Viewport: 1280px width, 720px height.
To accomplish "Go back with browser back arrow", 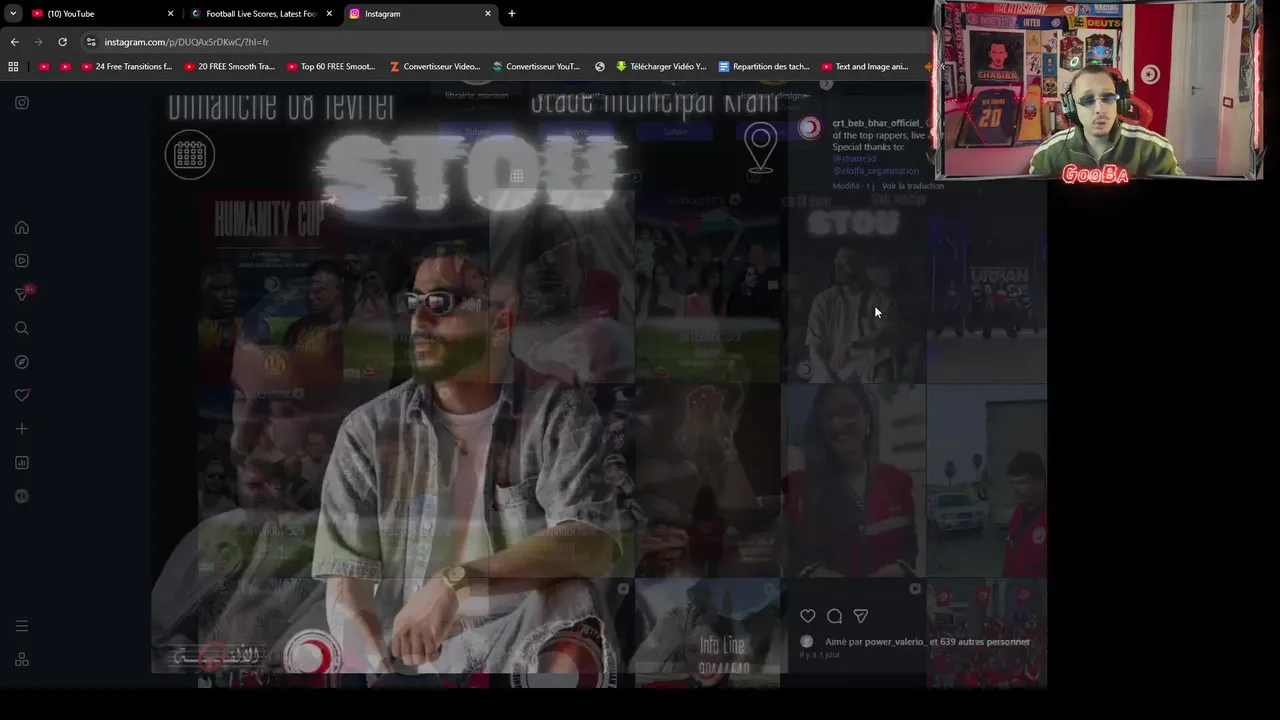I will [14, 42].
